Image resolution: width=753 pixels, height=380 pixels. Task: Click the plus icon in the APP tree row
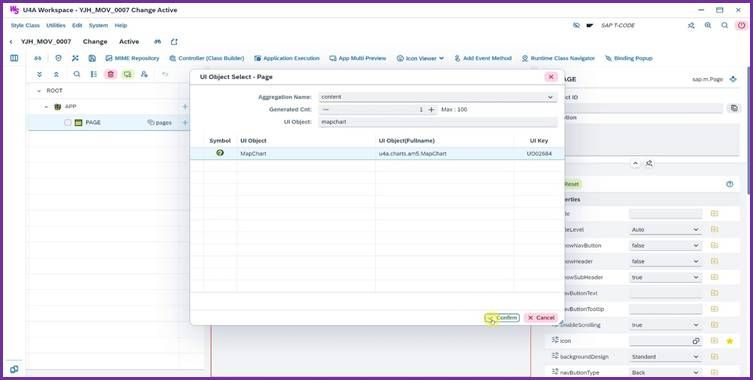[185, 107]
